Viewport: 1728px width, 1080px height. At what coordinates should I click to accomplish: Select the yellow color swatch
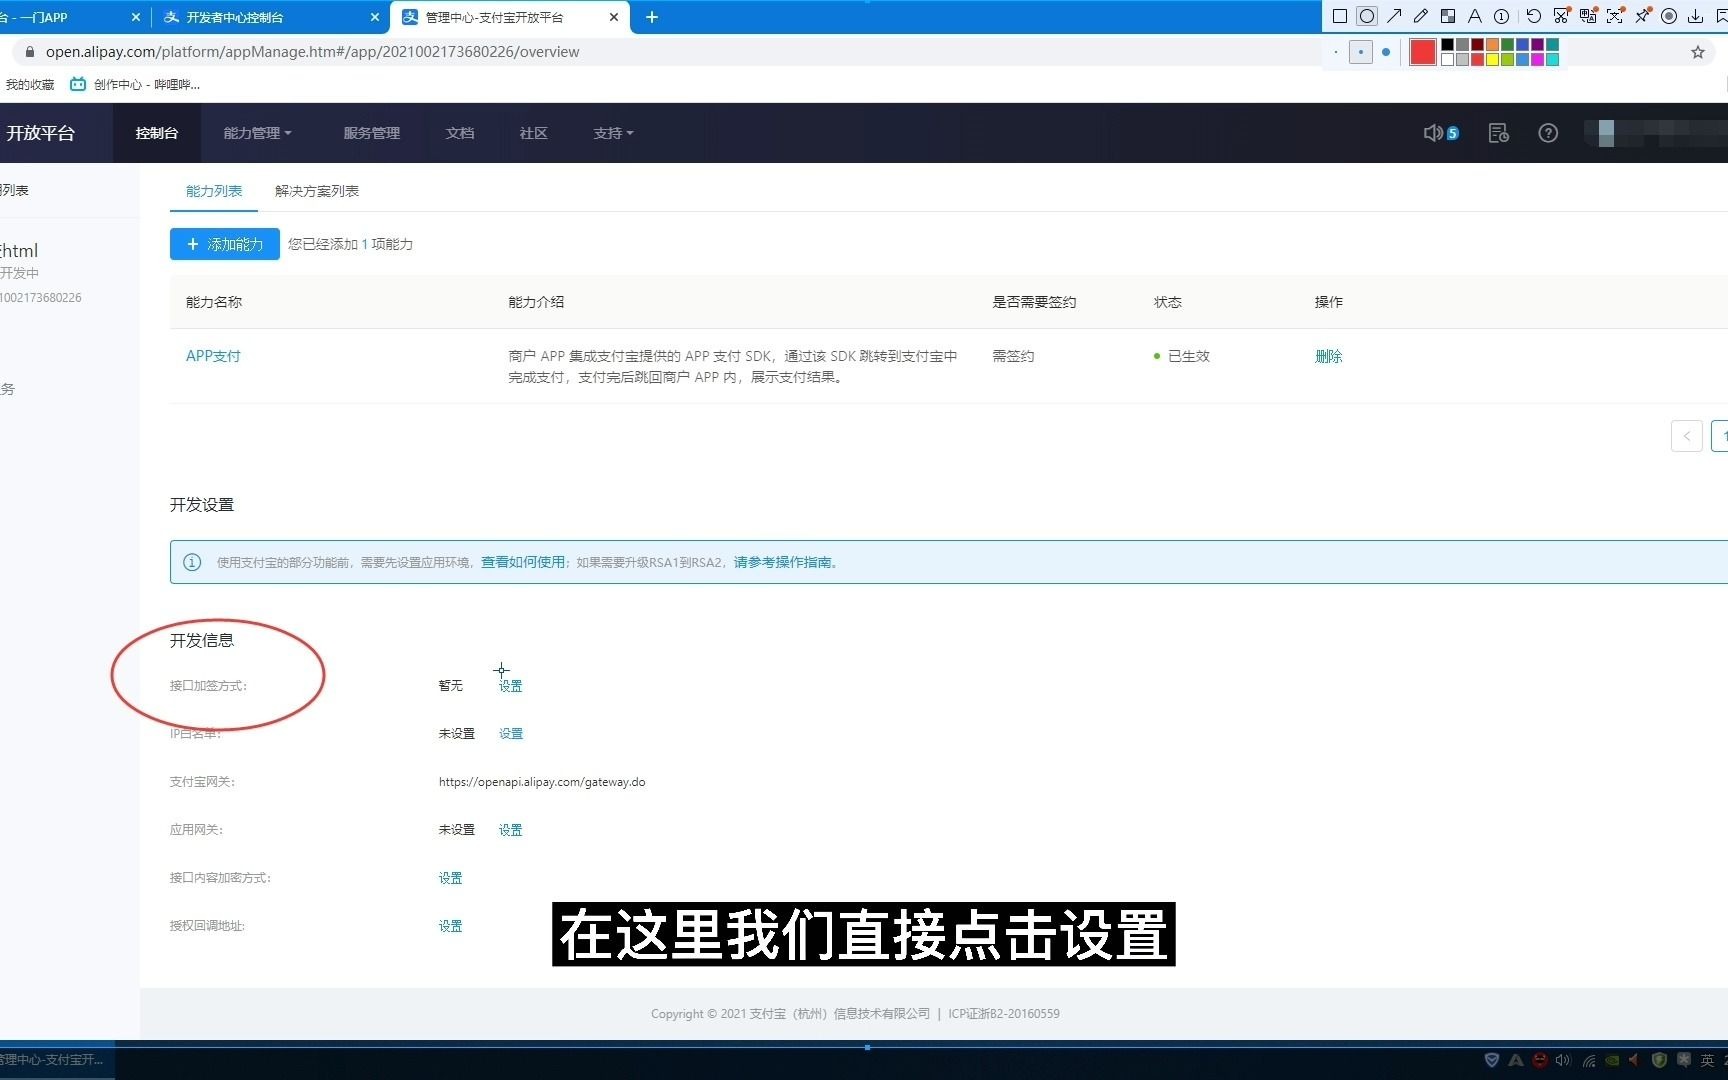coord(1493,59)
